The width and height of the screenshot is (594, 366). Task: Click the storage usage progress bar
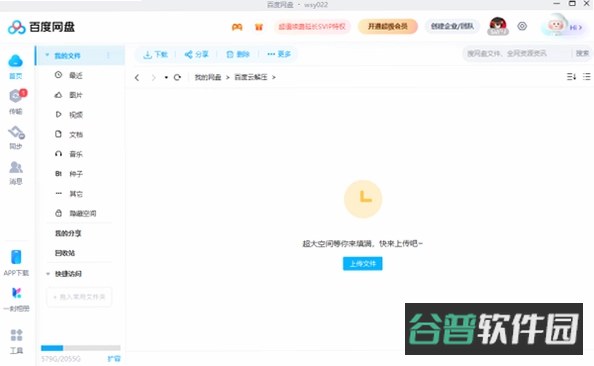pos(80,348)
